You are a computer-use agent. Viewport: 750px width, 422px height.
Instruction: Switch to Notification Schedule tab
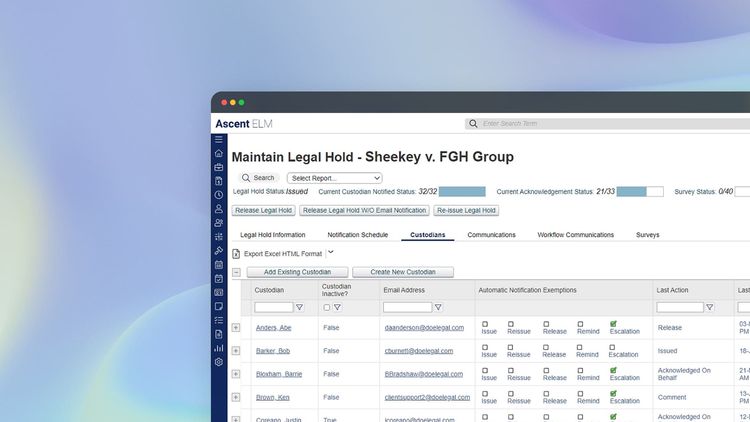tap(358, 235)
